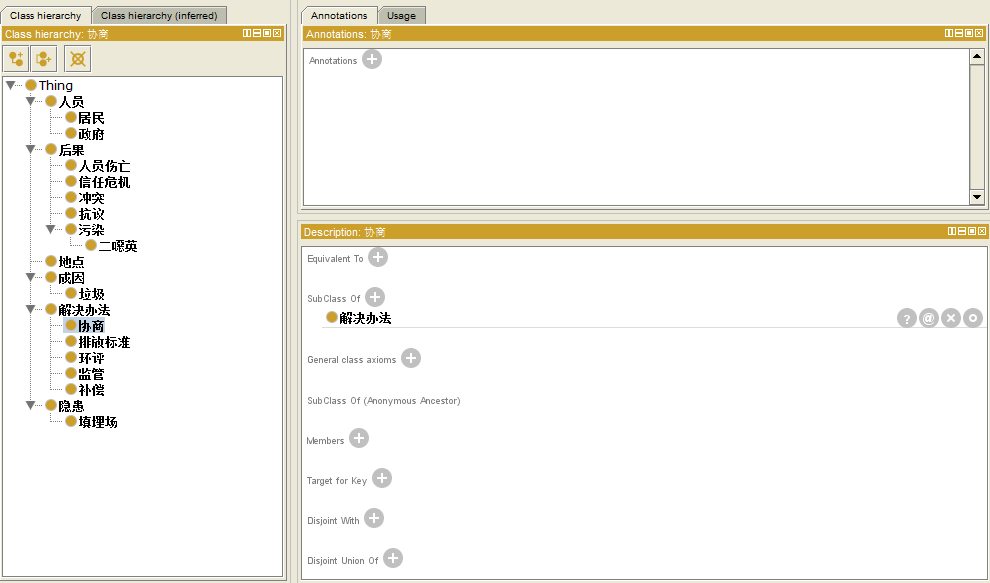Collapse the 隐患 tree node
Screen dimensions: 990x583
point(30,406)
